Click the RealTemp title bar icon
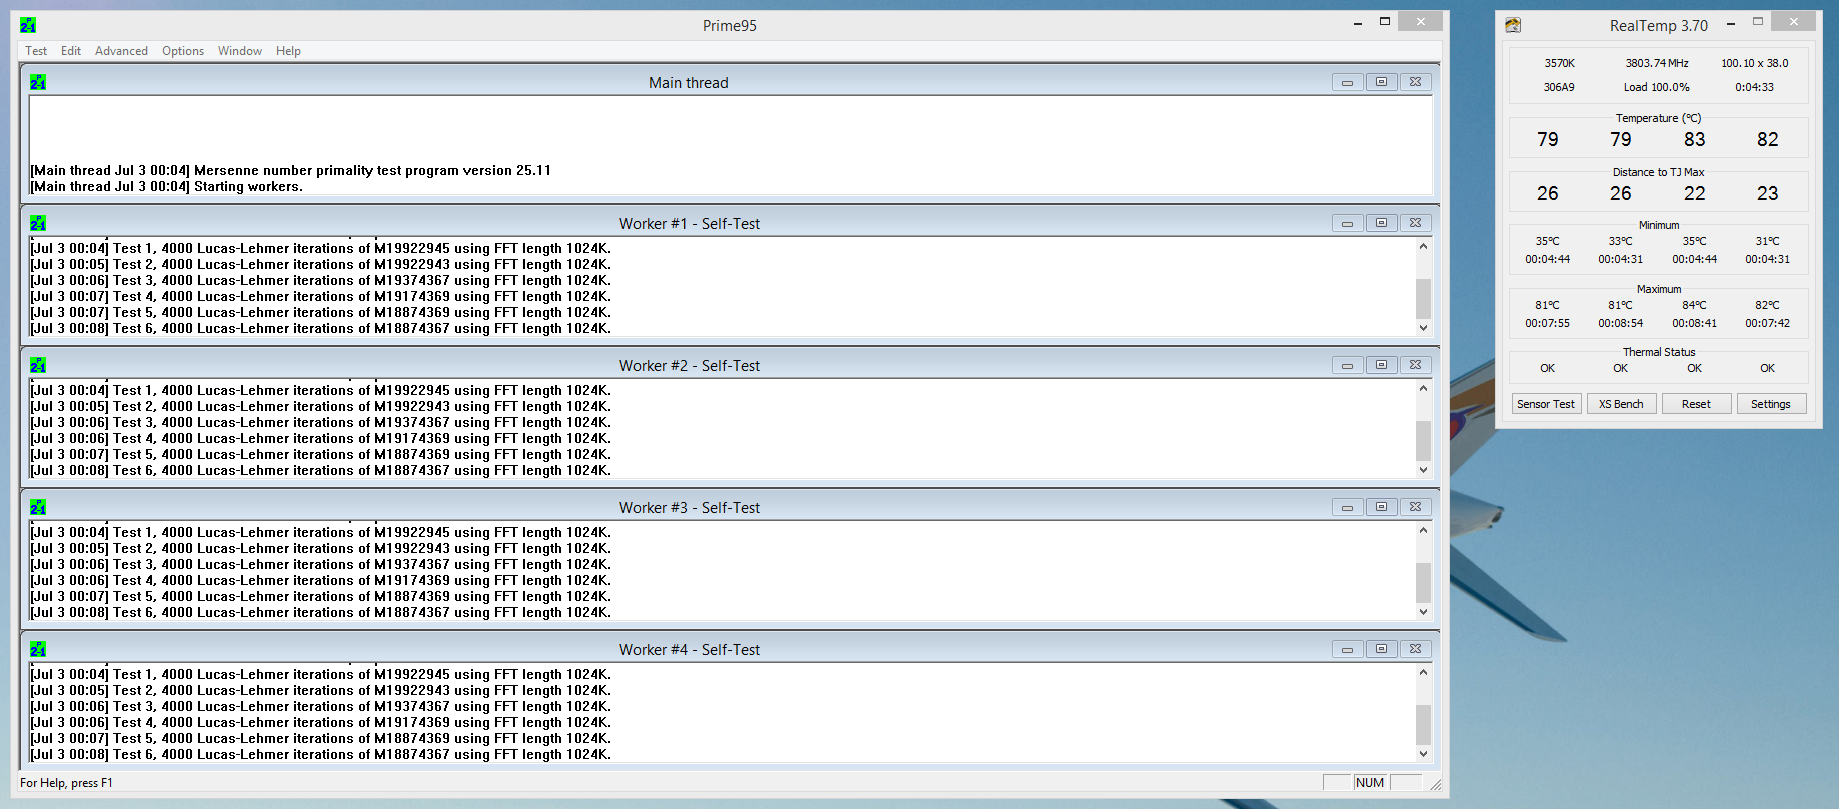 [x=1513, y=25]
